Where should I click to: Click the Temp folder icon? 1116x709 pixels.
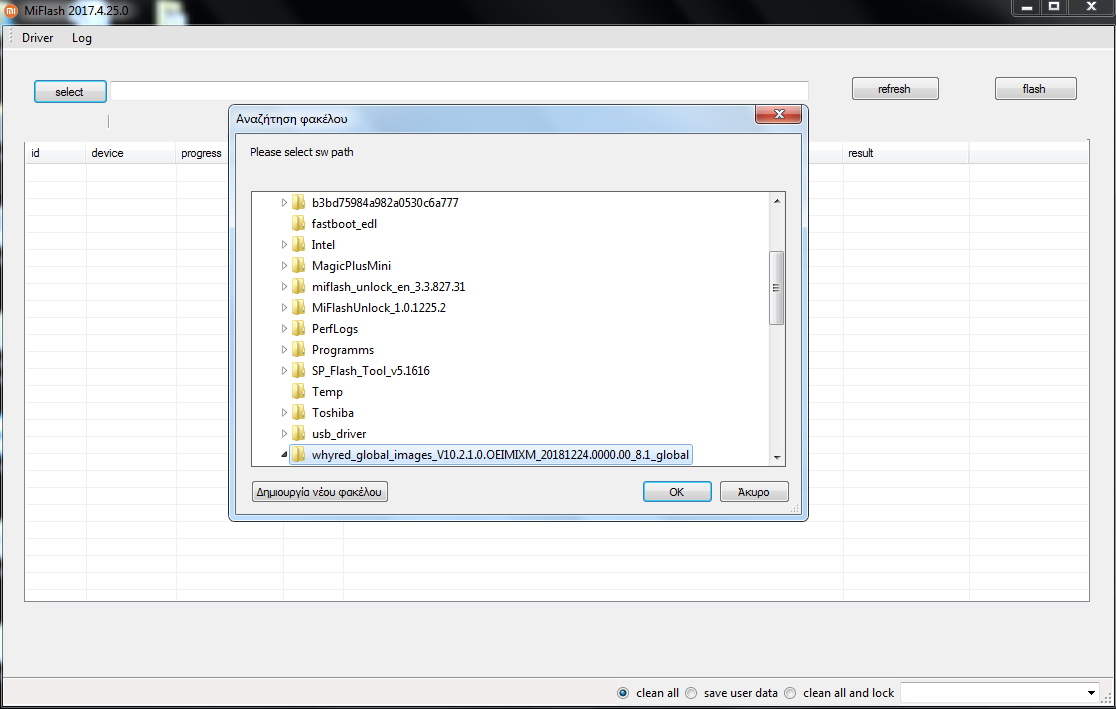299,392
